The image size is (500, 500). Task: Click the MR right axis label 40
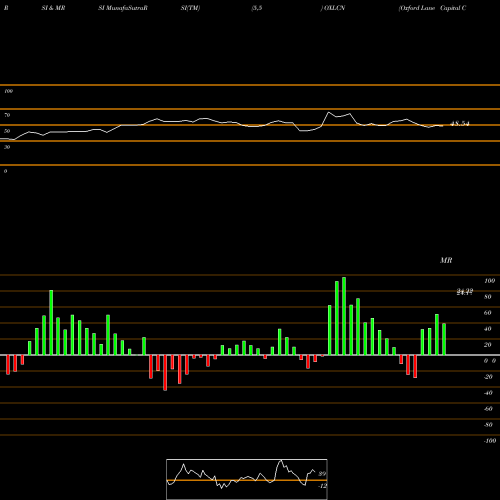point(488,329)
